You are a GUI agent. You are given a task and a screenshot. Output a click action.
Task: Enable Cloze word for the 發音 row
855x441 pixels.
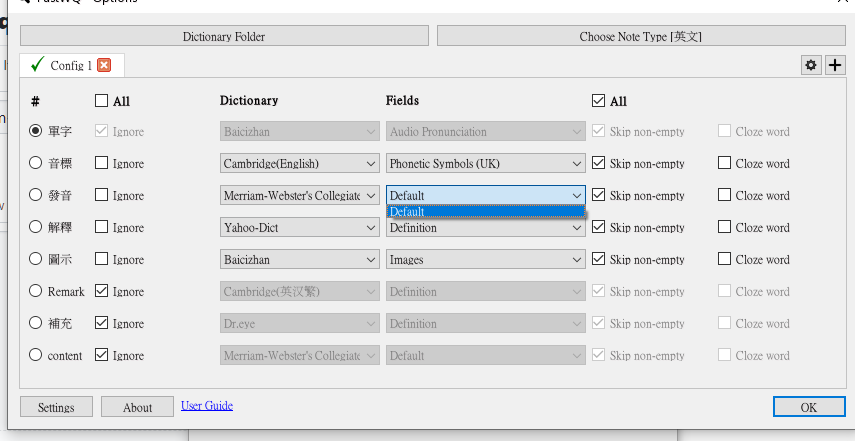724,195
